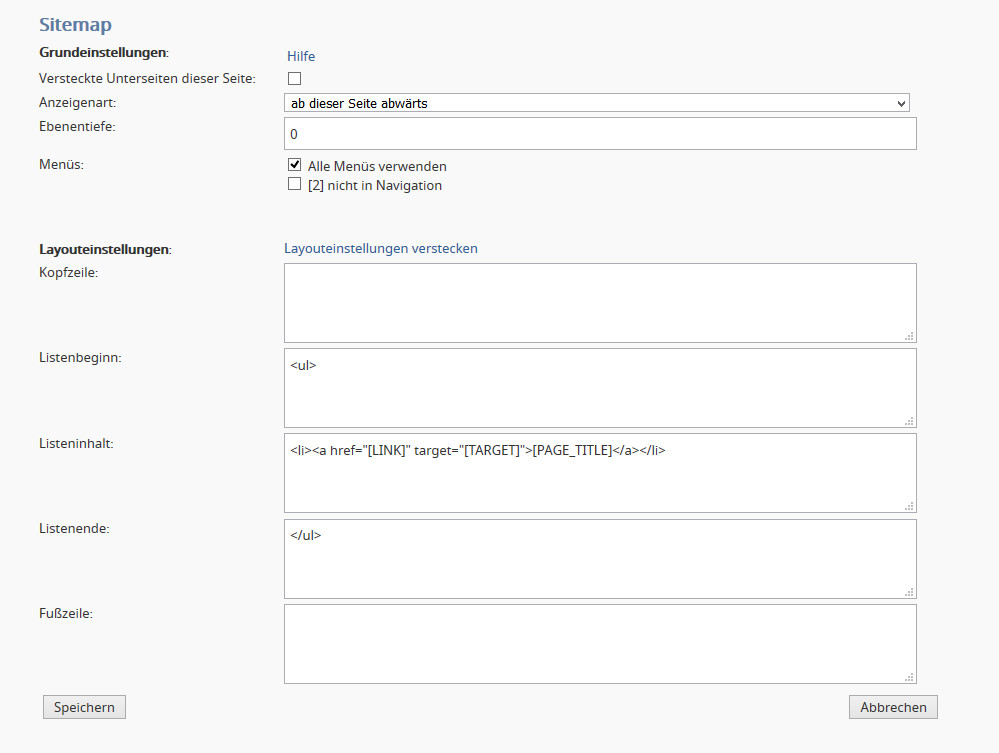This screenshot has height=753, width=999.
Task: Uncheck 'Alle Menüs verwenden'
Action: (x=294, y=165)
